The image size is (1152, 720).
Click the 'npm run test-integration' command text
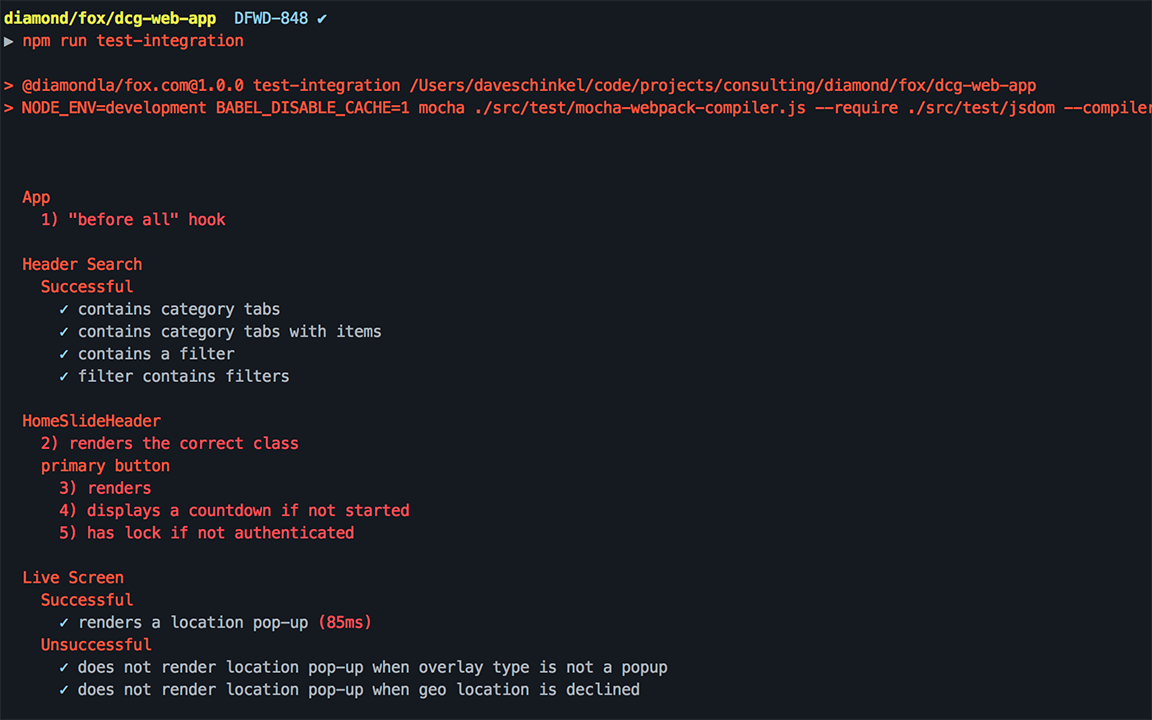click(133, 41)
